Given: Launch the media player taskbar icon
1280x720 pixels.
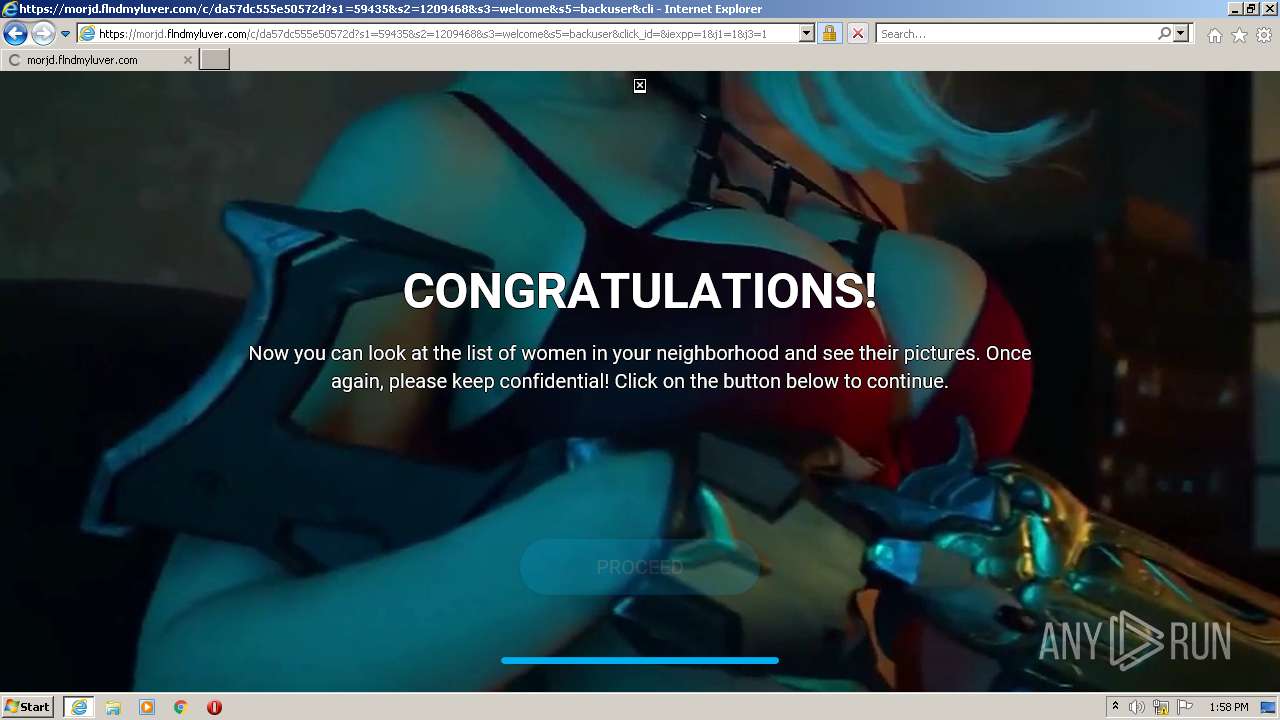Looking at the screenshot, I should click(x=147, y=707).
